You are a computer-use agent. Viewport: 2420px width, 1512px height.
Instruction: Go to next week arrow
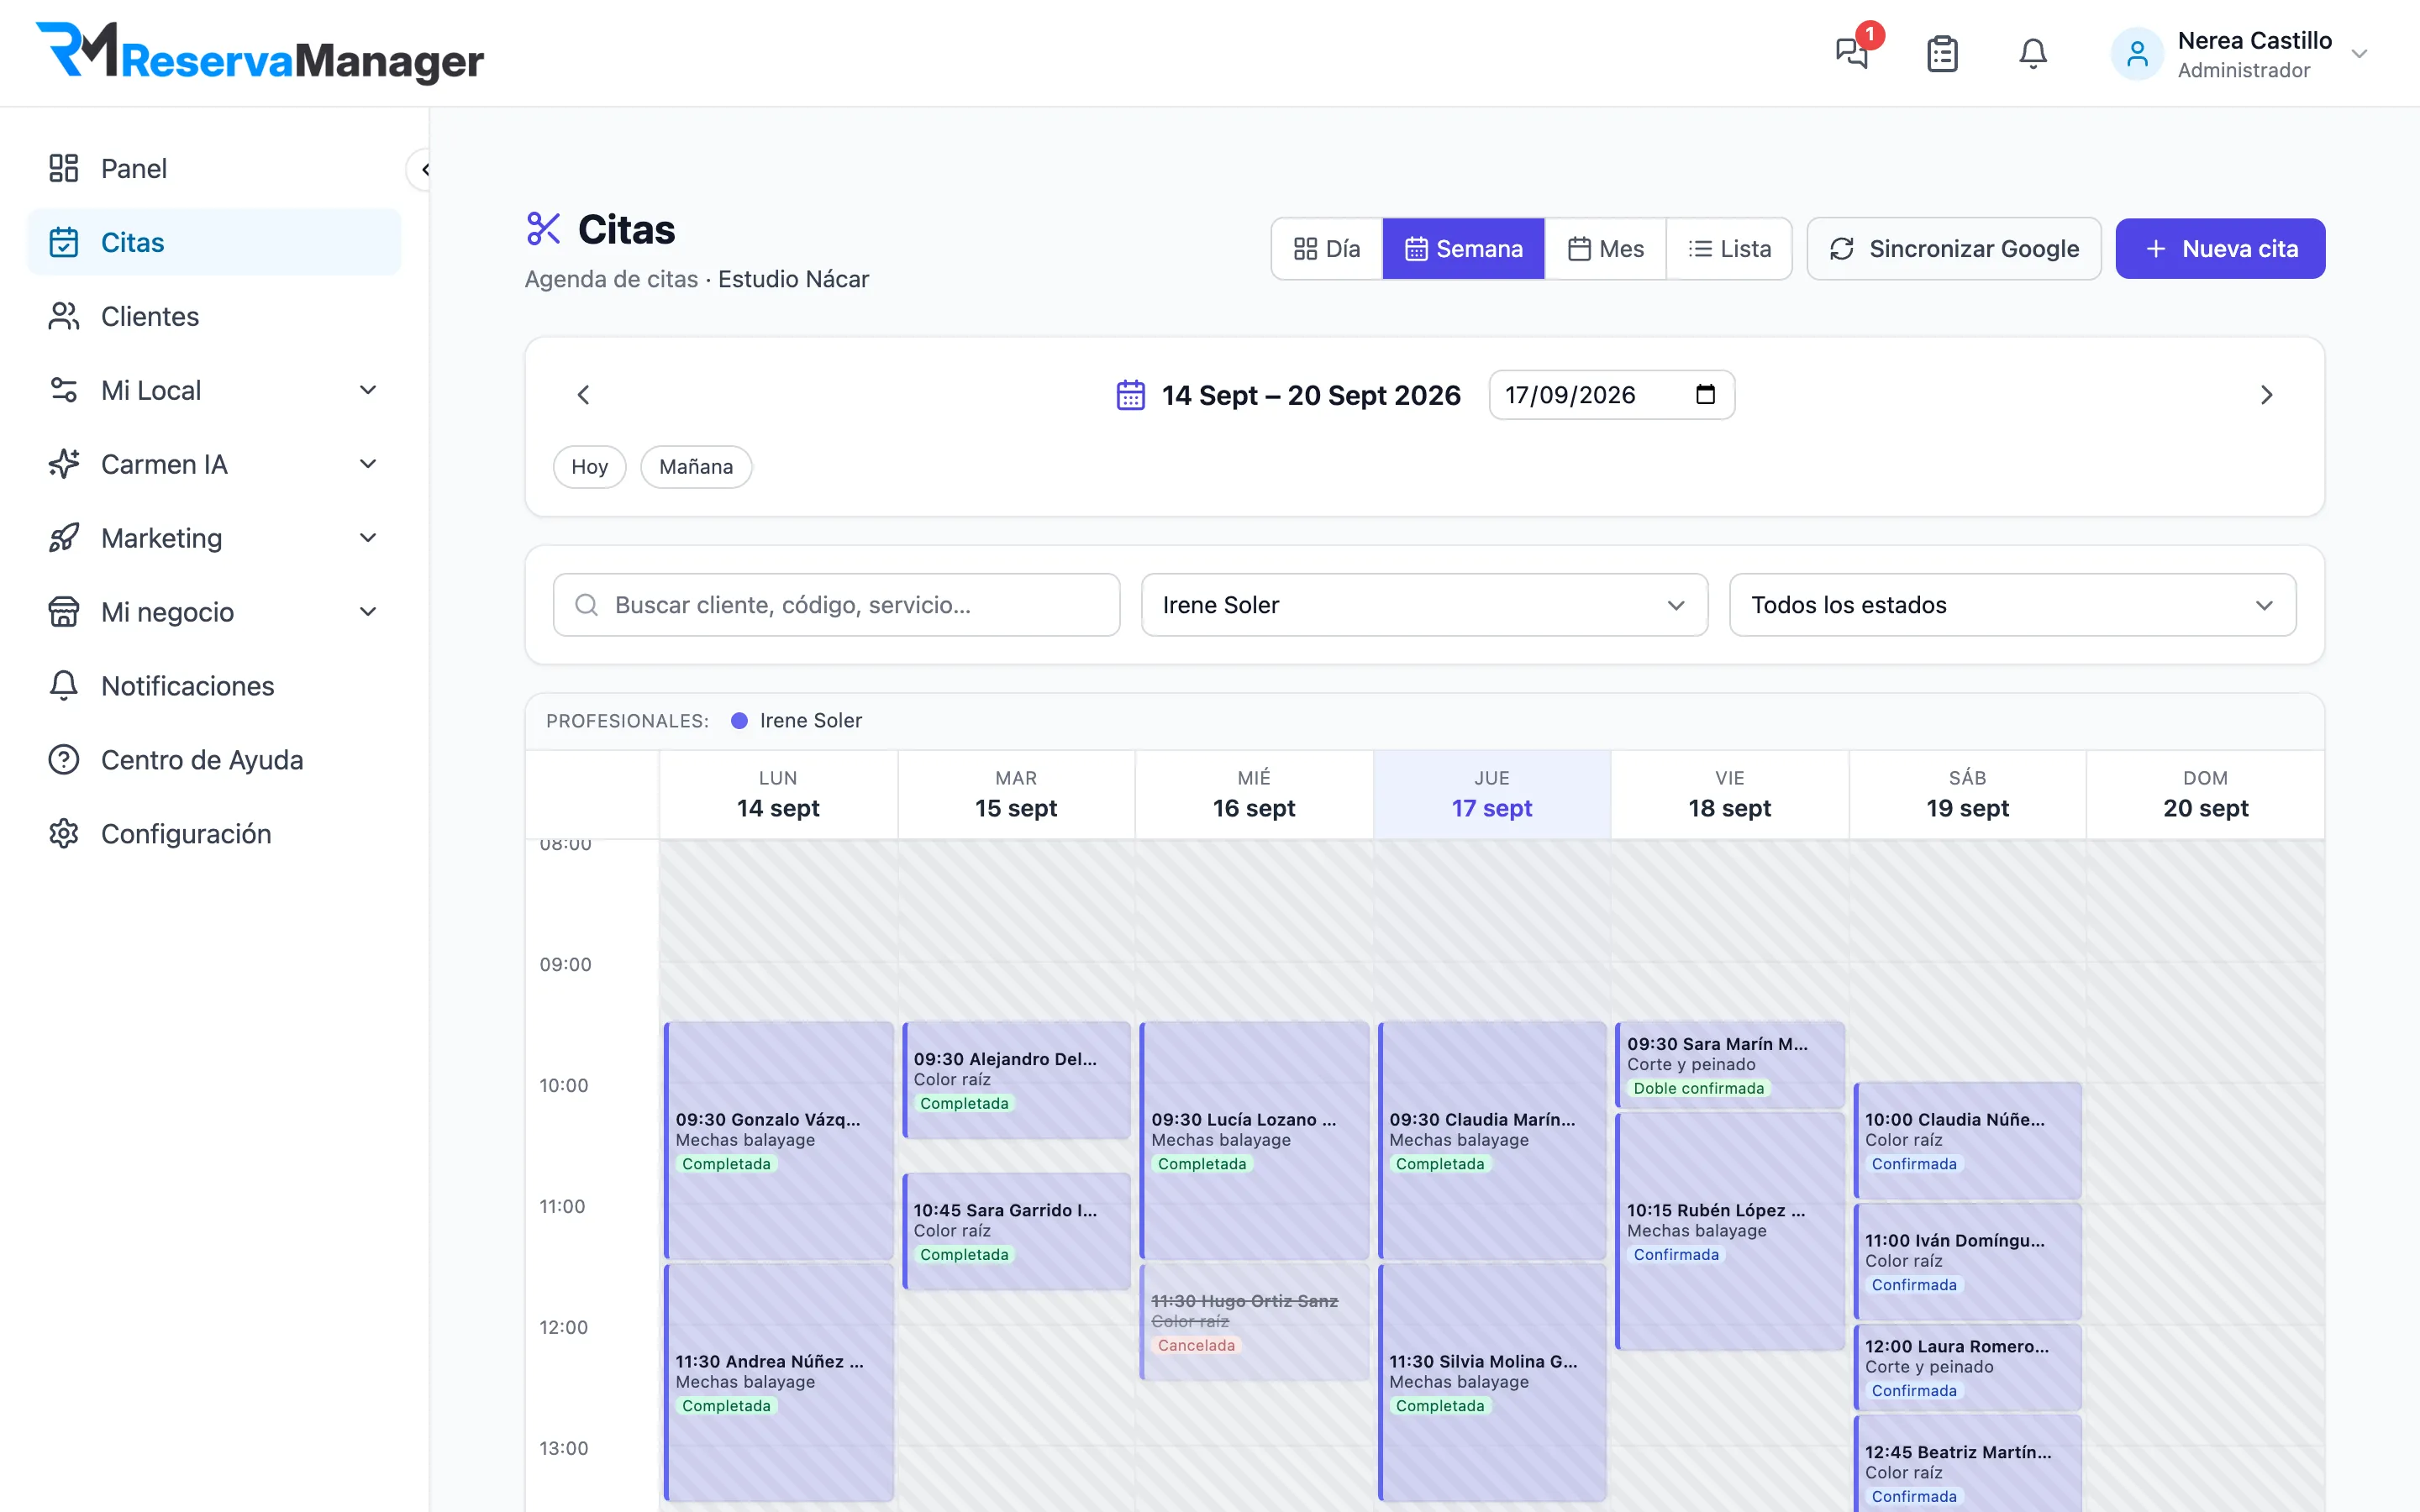(2266, 395)
